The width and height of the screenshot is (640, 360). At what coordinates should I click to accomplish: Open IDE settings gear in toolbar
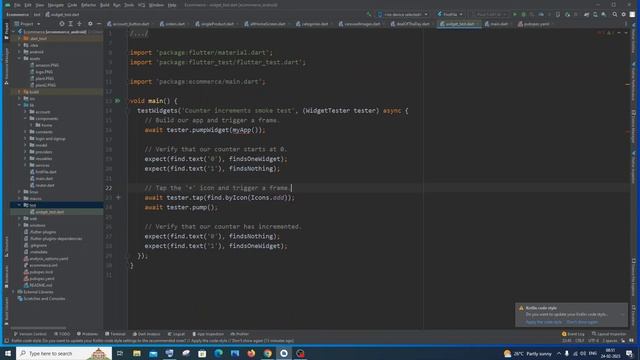click(623, 14)
